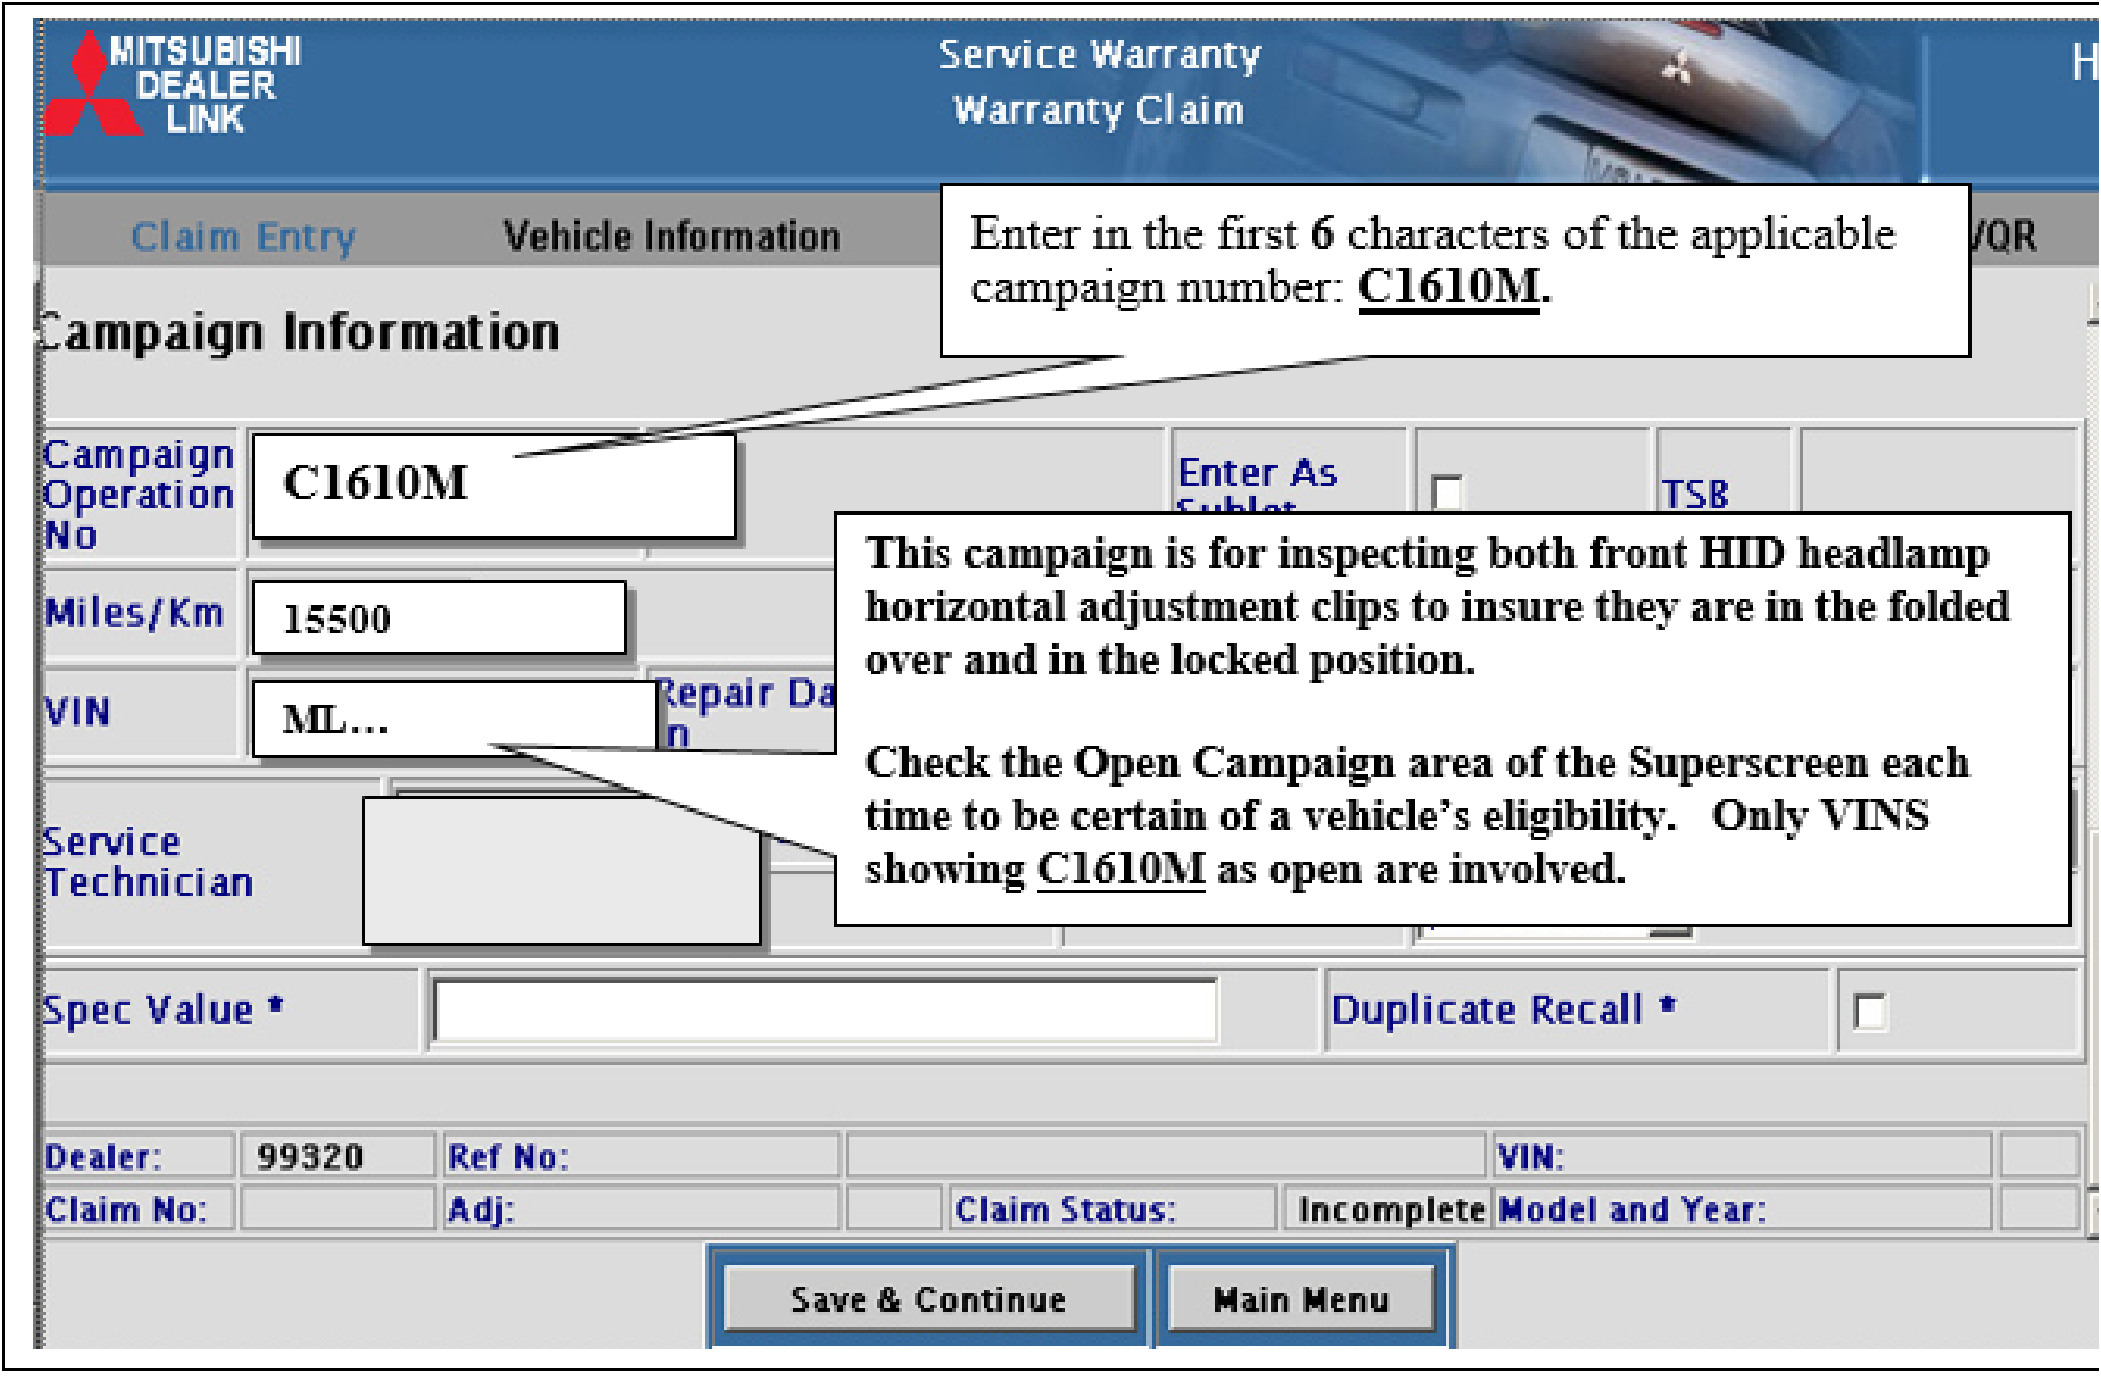This screenshot has width=2101, height=1377.
Task: Switch to the Vehicle Information tab
Action: [x=671, y=236]
